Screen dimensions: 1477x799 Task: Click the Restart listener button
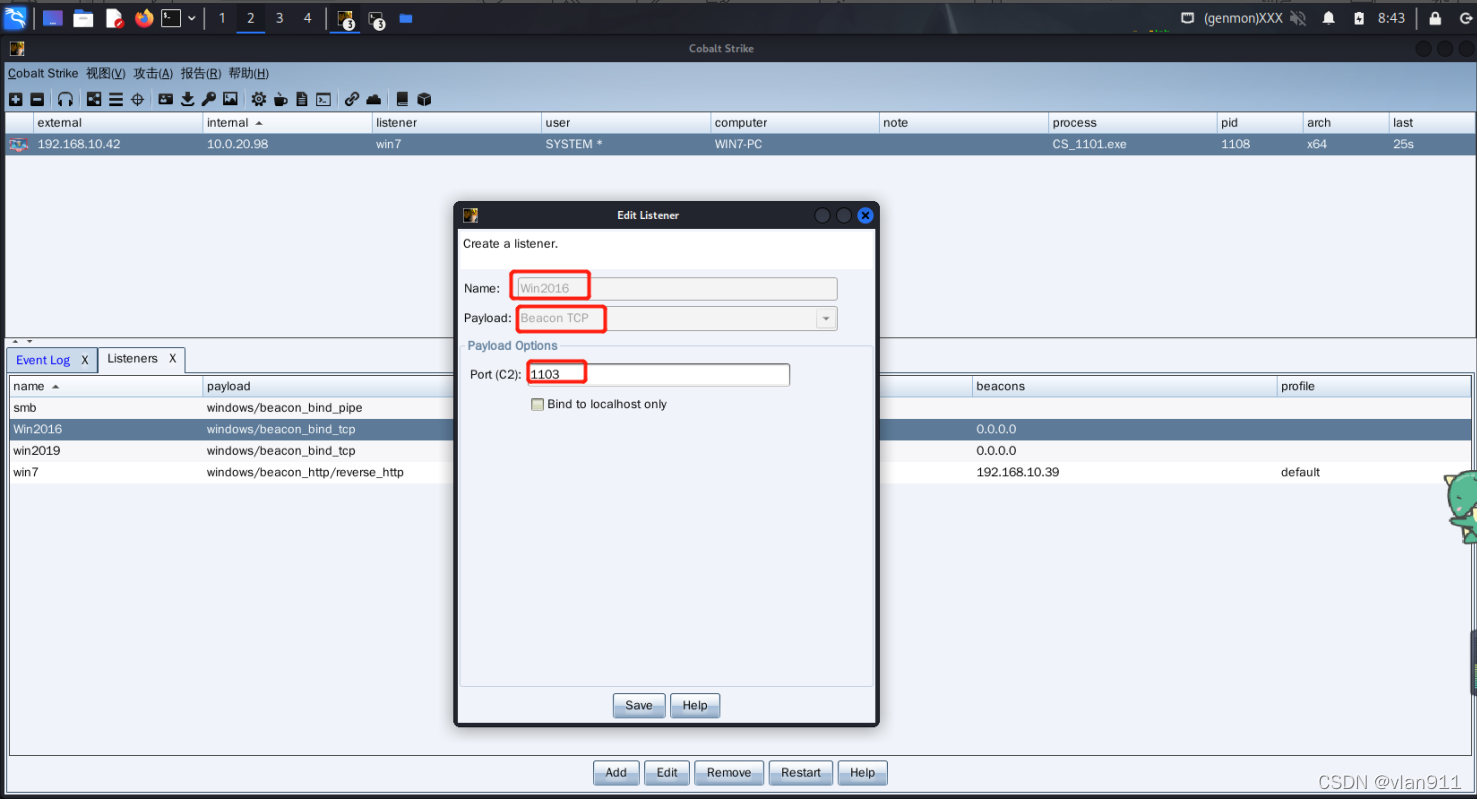click(801, 772)
